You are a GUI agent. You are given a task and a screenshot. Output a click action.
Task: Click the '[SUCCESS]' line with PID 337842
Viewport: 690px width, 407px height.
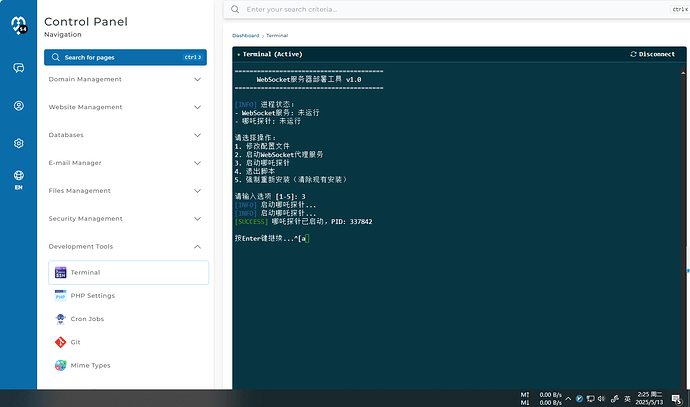(304, 222)
